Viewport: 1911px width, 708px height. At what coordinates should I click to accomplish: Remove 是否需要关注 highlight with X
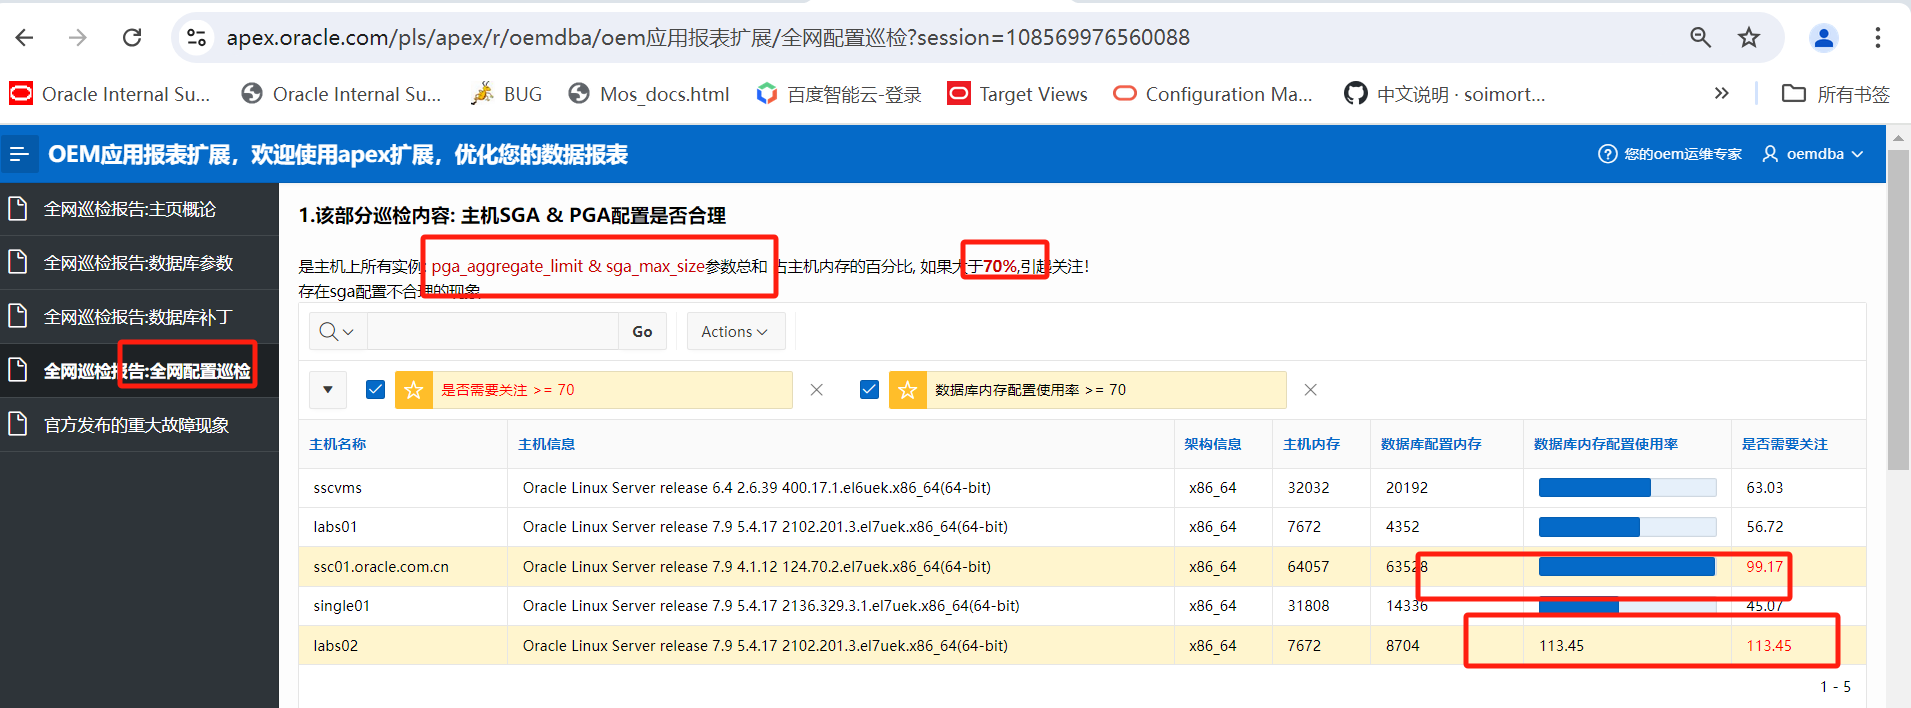click(817, 390)
